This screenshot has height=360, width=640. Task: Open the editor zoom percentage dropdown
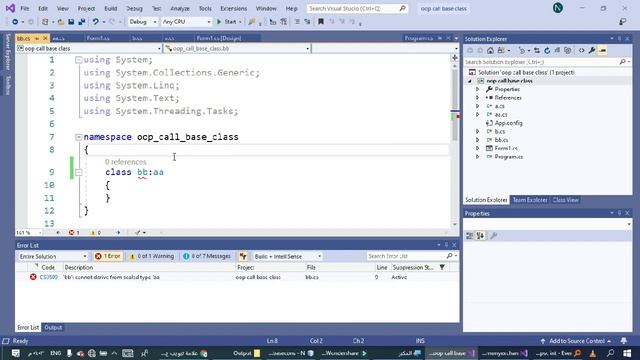tap(29, 233)
